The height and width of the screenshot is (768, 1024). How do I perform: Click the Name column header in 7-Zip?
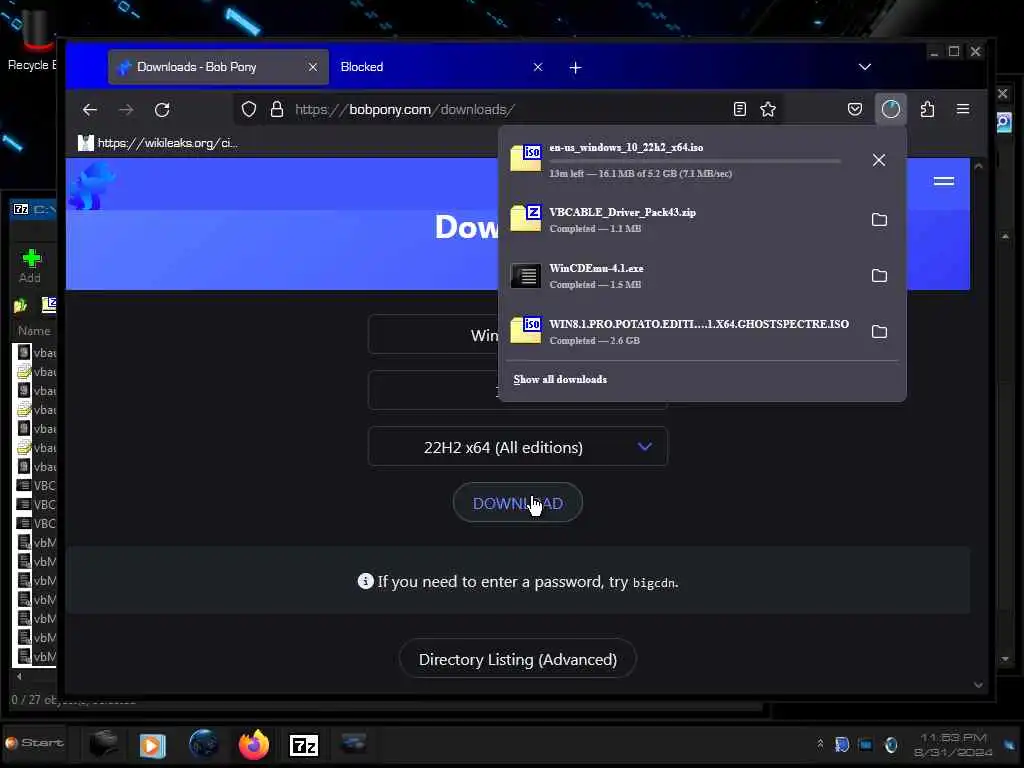pyautogui.click(x=34, y=331)
